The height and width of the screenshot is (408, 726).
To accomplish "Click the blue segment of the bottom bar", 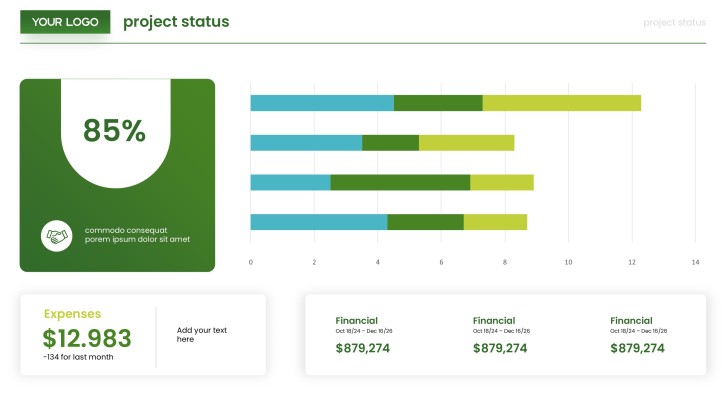I will (319, 222).
